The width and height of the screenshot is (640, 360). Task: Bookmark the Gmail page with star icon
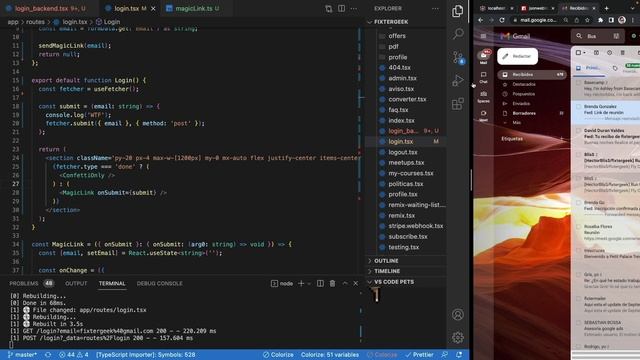587,20
